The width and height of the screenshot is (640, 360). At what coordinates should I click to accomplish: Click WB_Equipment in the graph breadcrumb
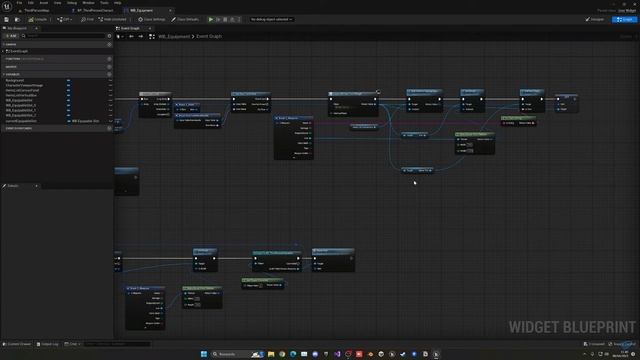[x=174, y=36]
